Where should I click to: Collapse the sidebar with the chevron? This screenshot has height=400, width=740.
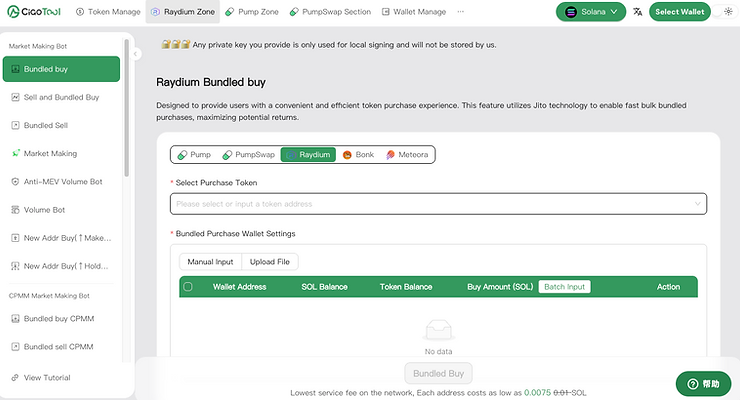(x=135, y=54)
